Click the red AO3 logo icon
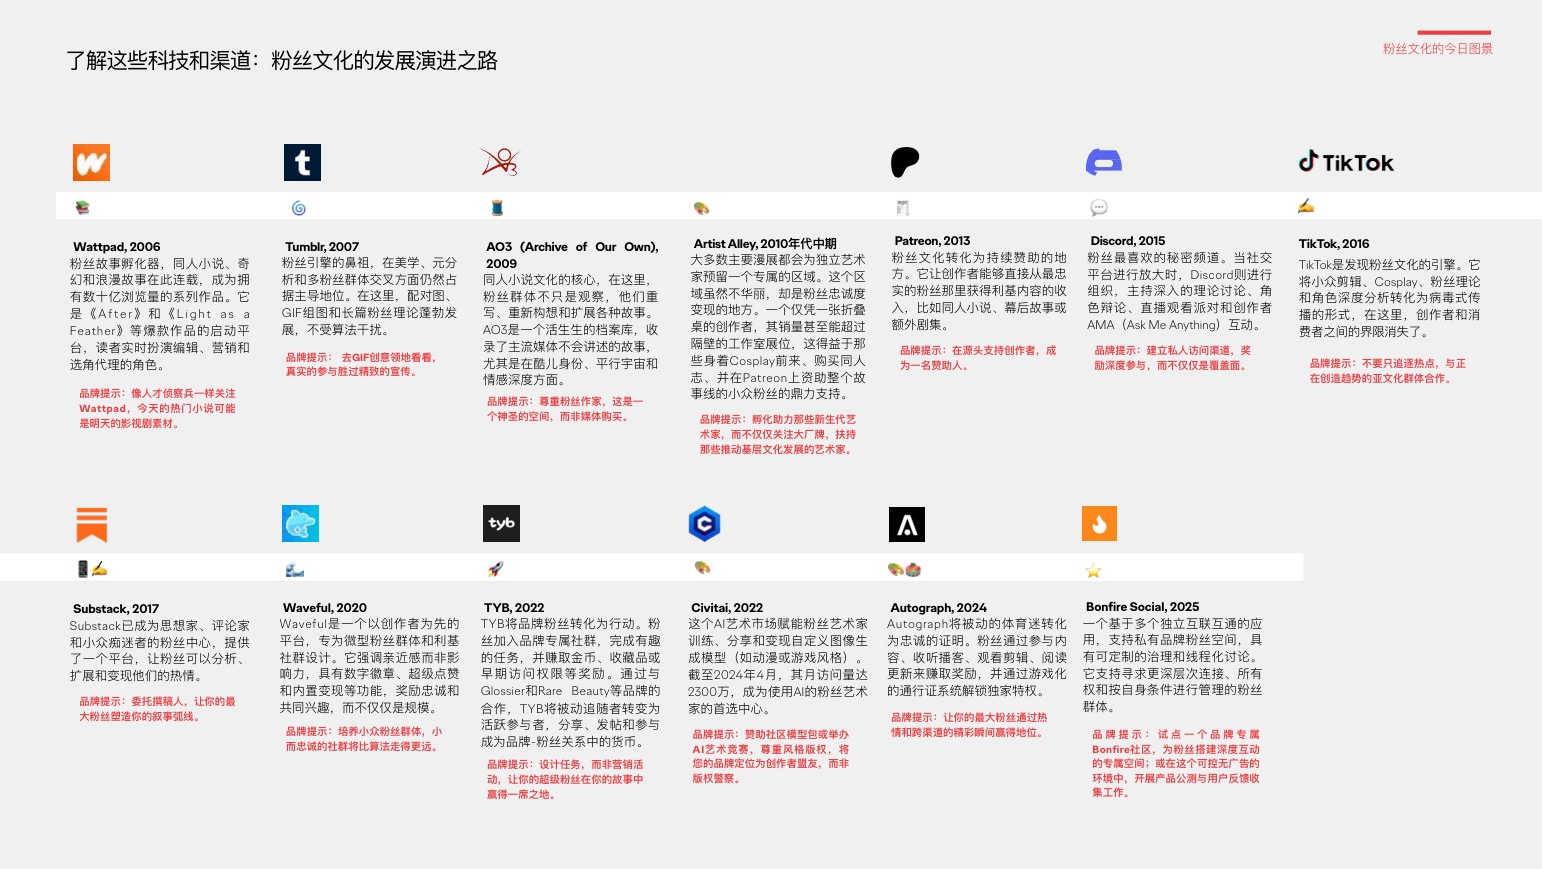This screenshot has width=1542, height=869. pyautogui.click(x=499, y=161)
